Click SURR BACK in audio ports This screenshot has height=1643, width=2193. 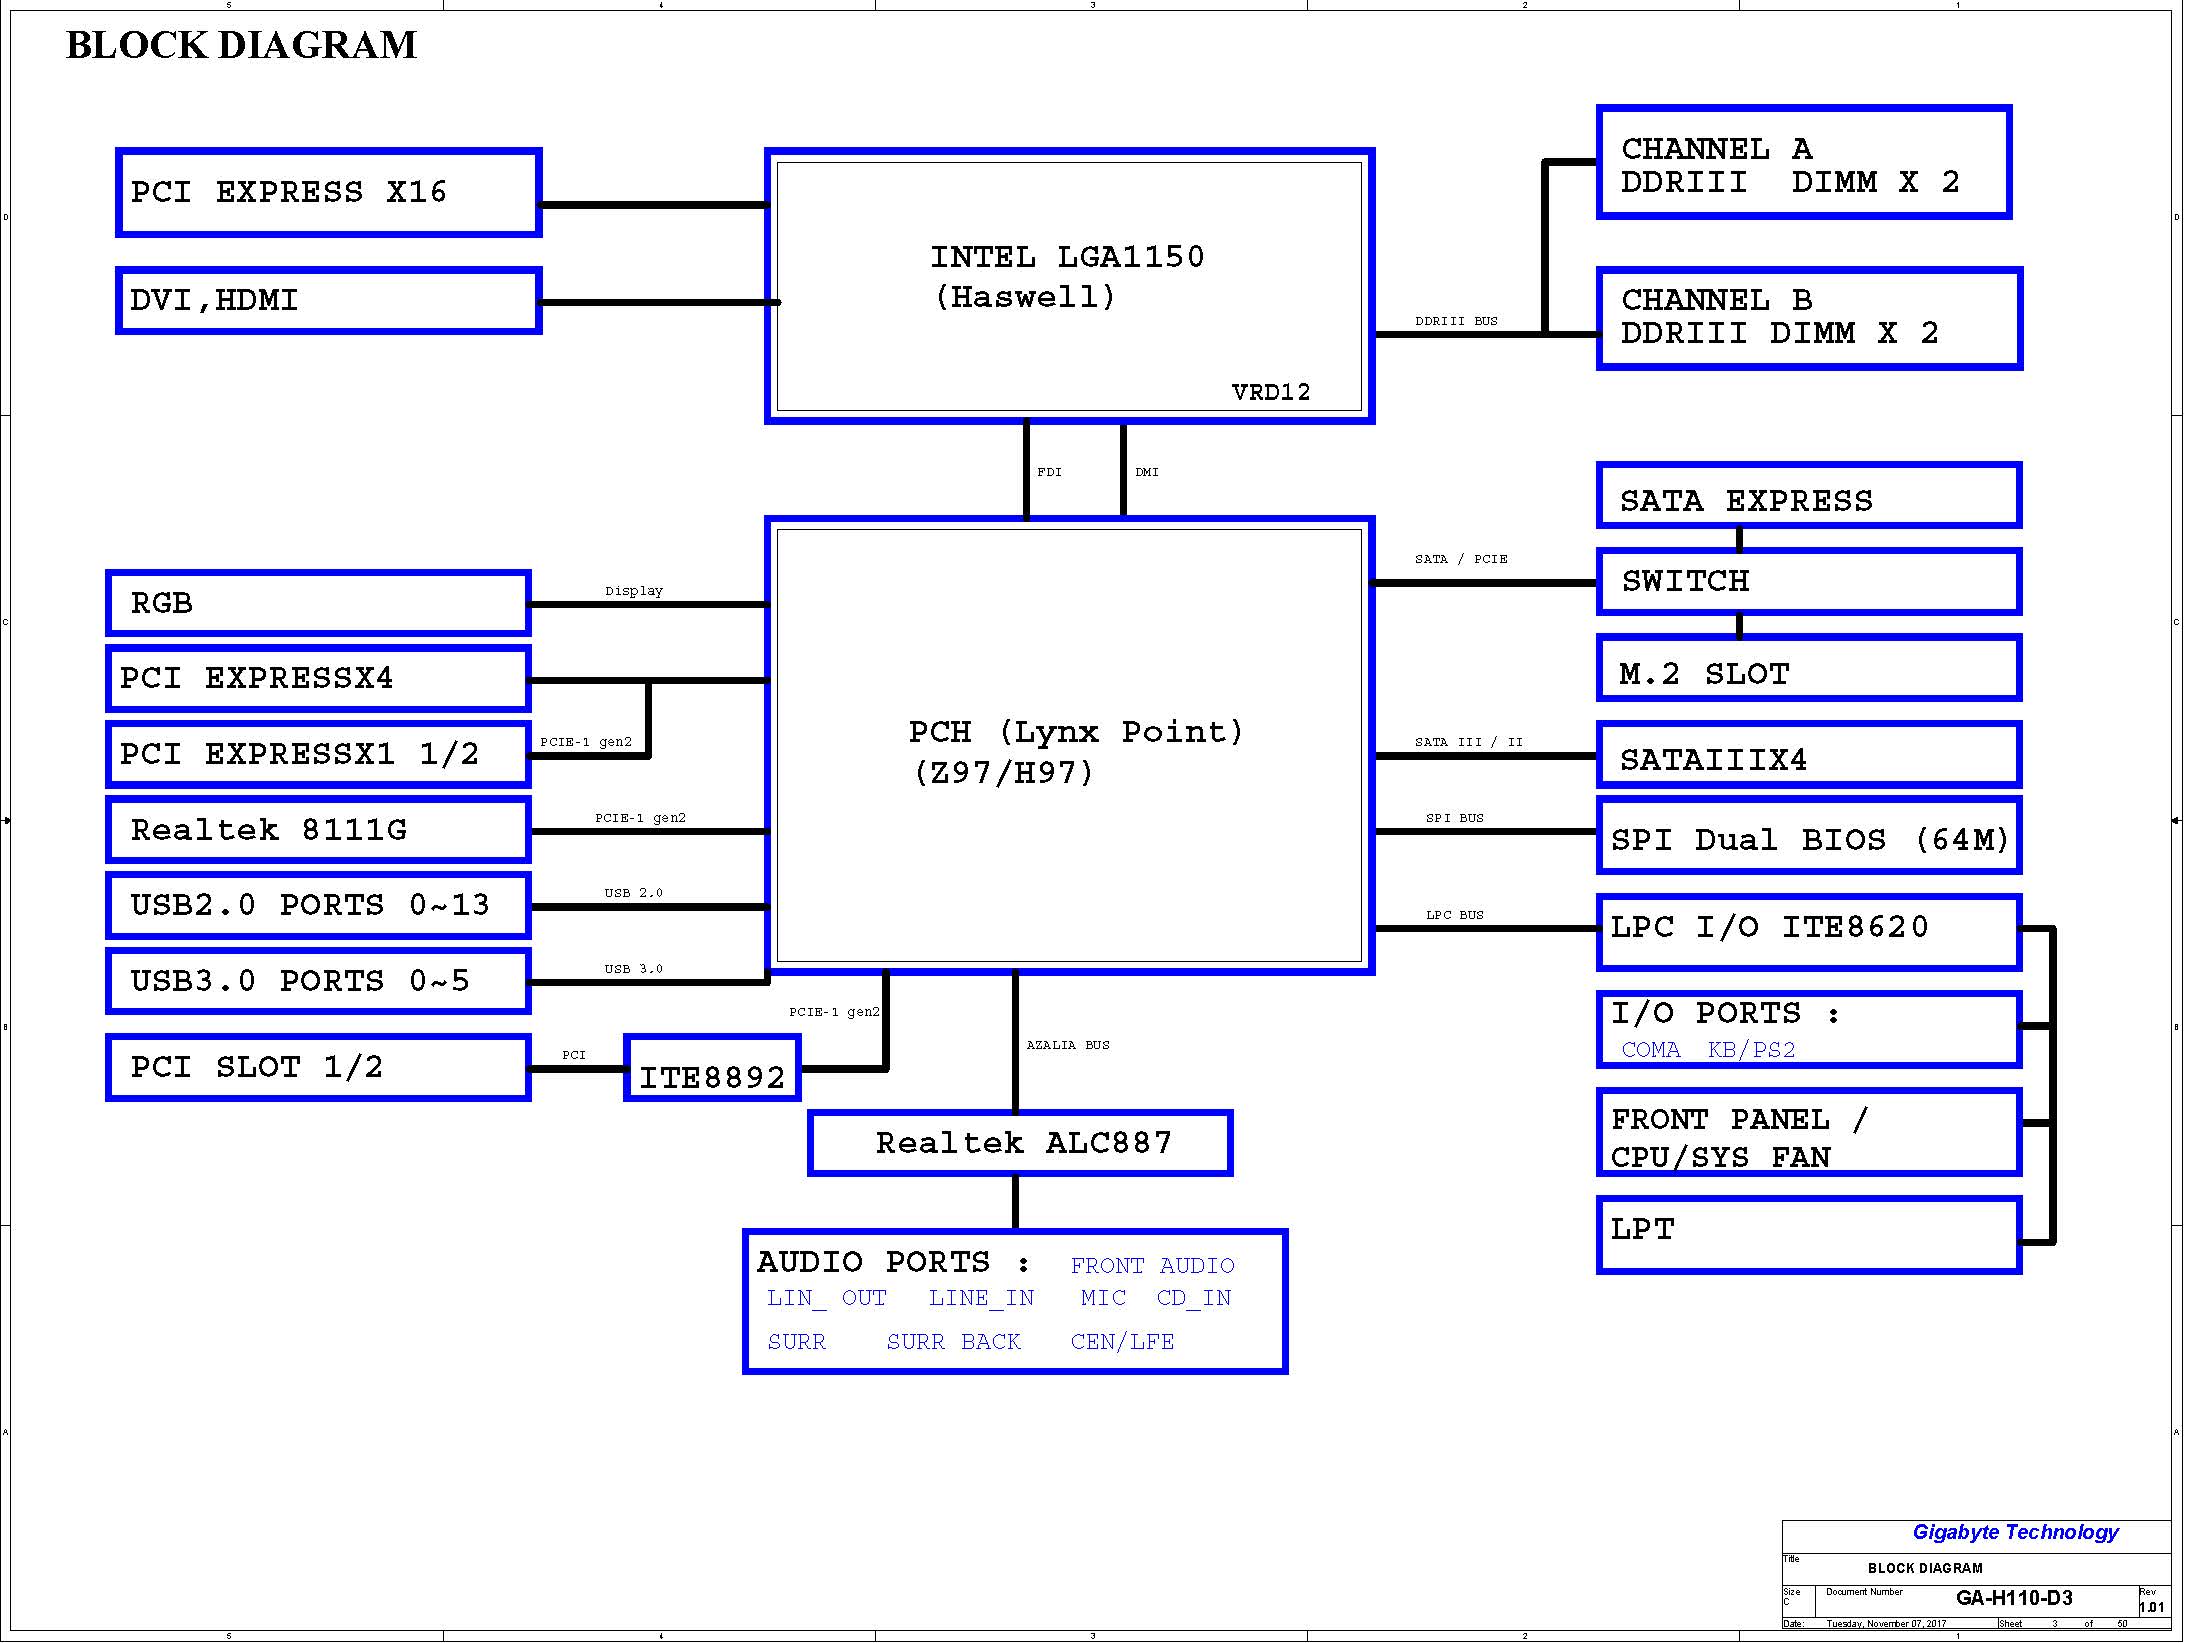954,1342
